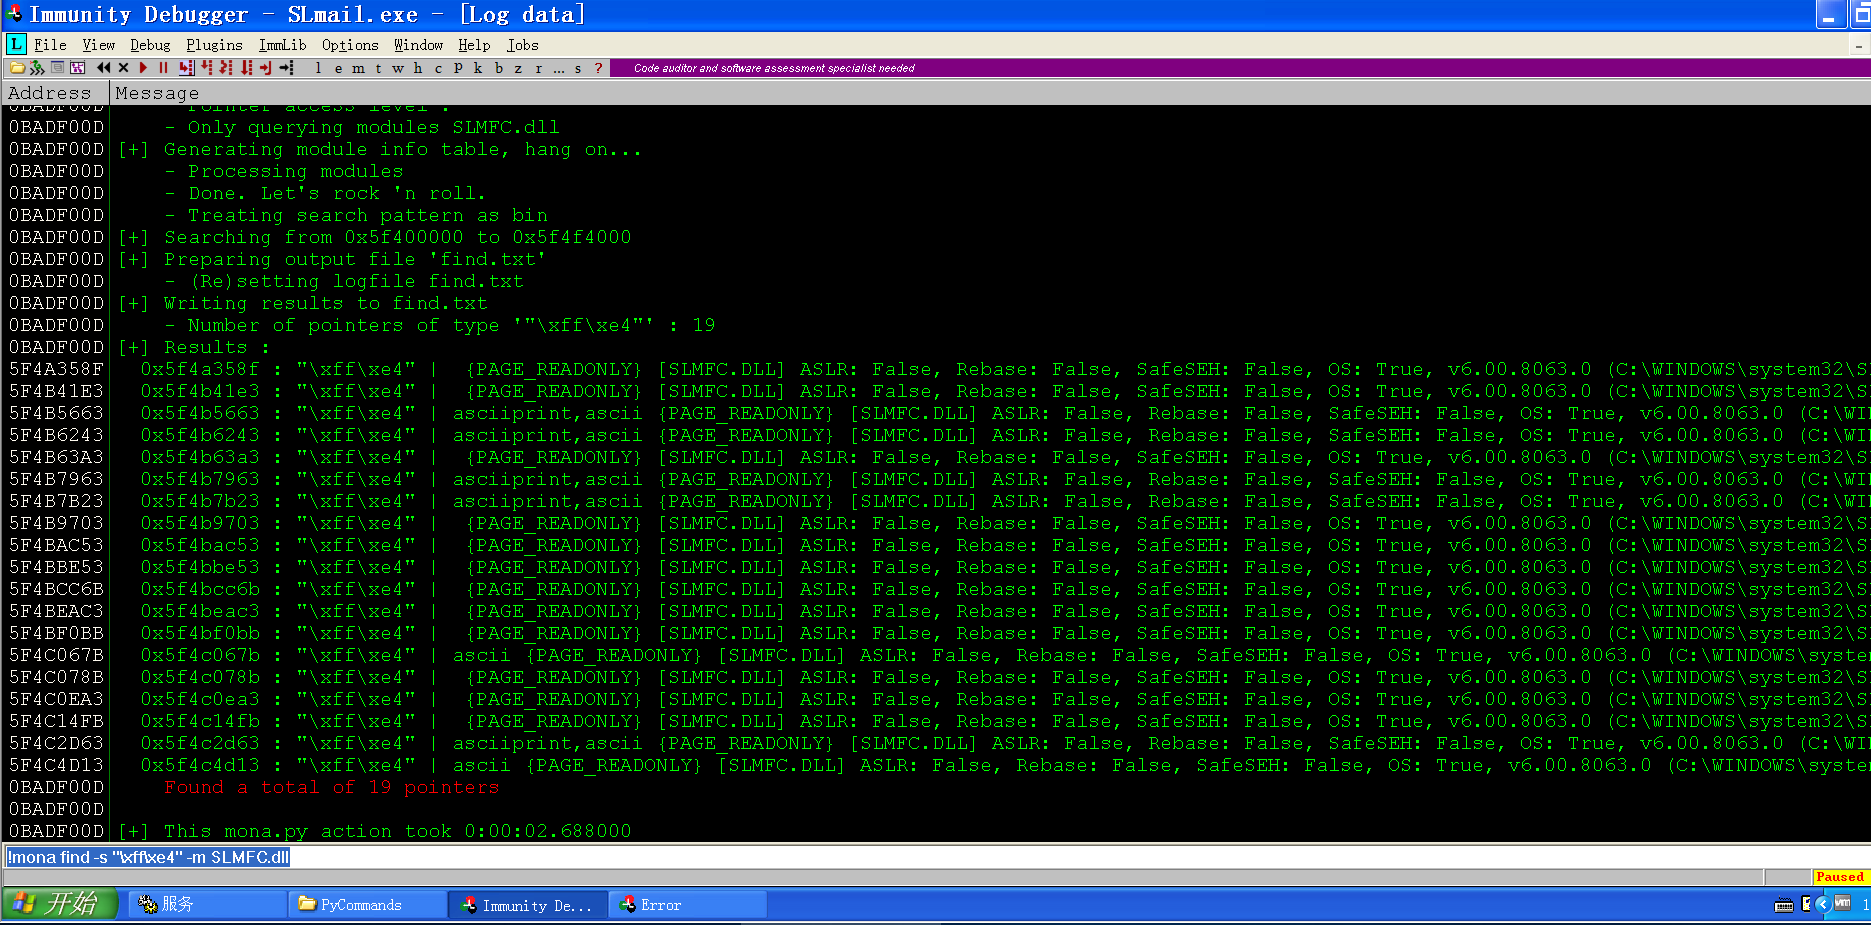Switch to the Error window in taskbar
This screenshot has height=925, width=1871.
(688, 904)
